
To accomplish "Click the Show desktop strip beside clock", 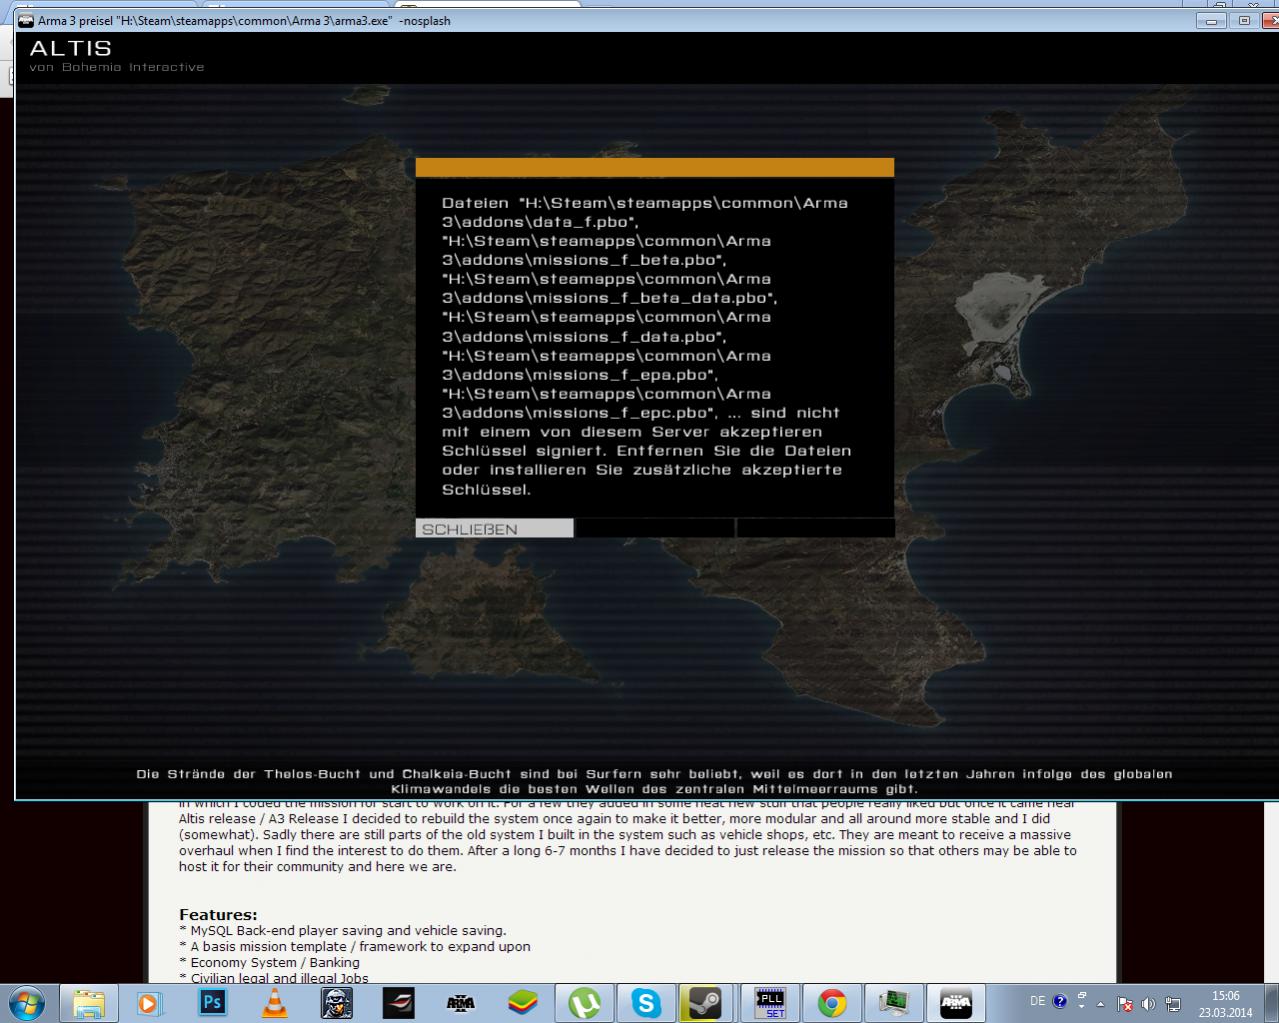I will click(x=1271, y=1003).
